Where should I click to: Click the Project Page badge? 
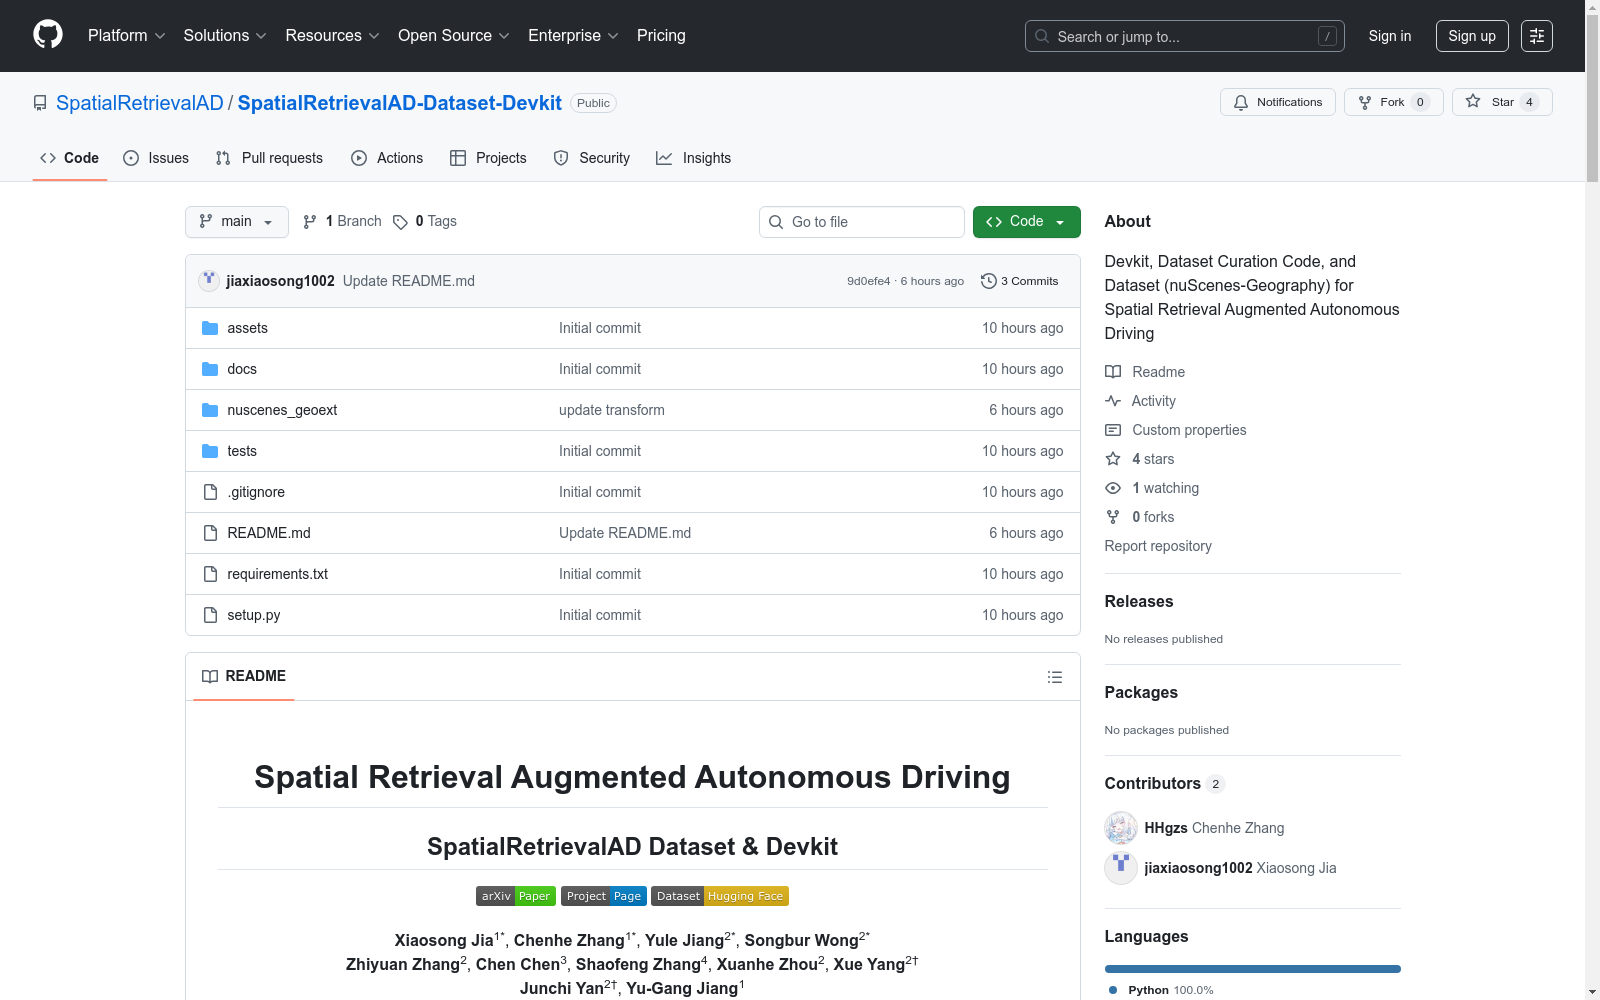(604, 896)
